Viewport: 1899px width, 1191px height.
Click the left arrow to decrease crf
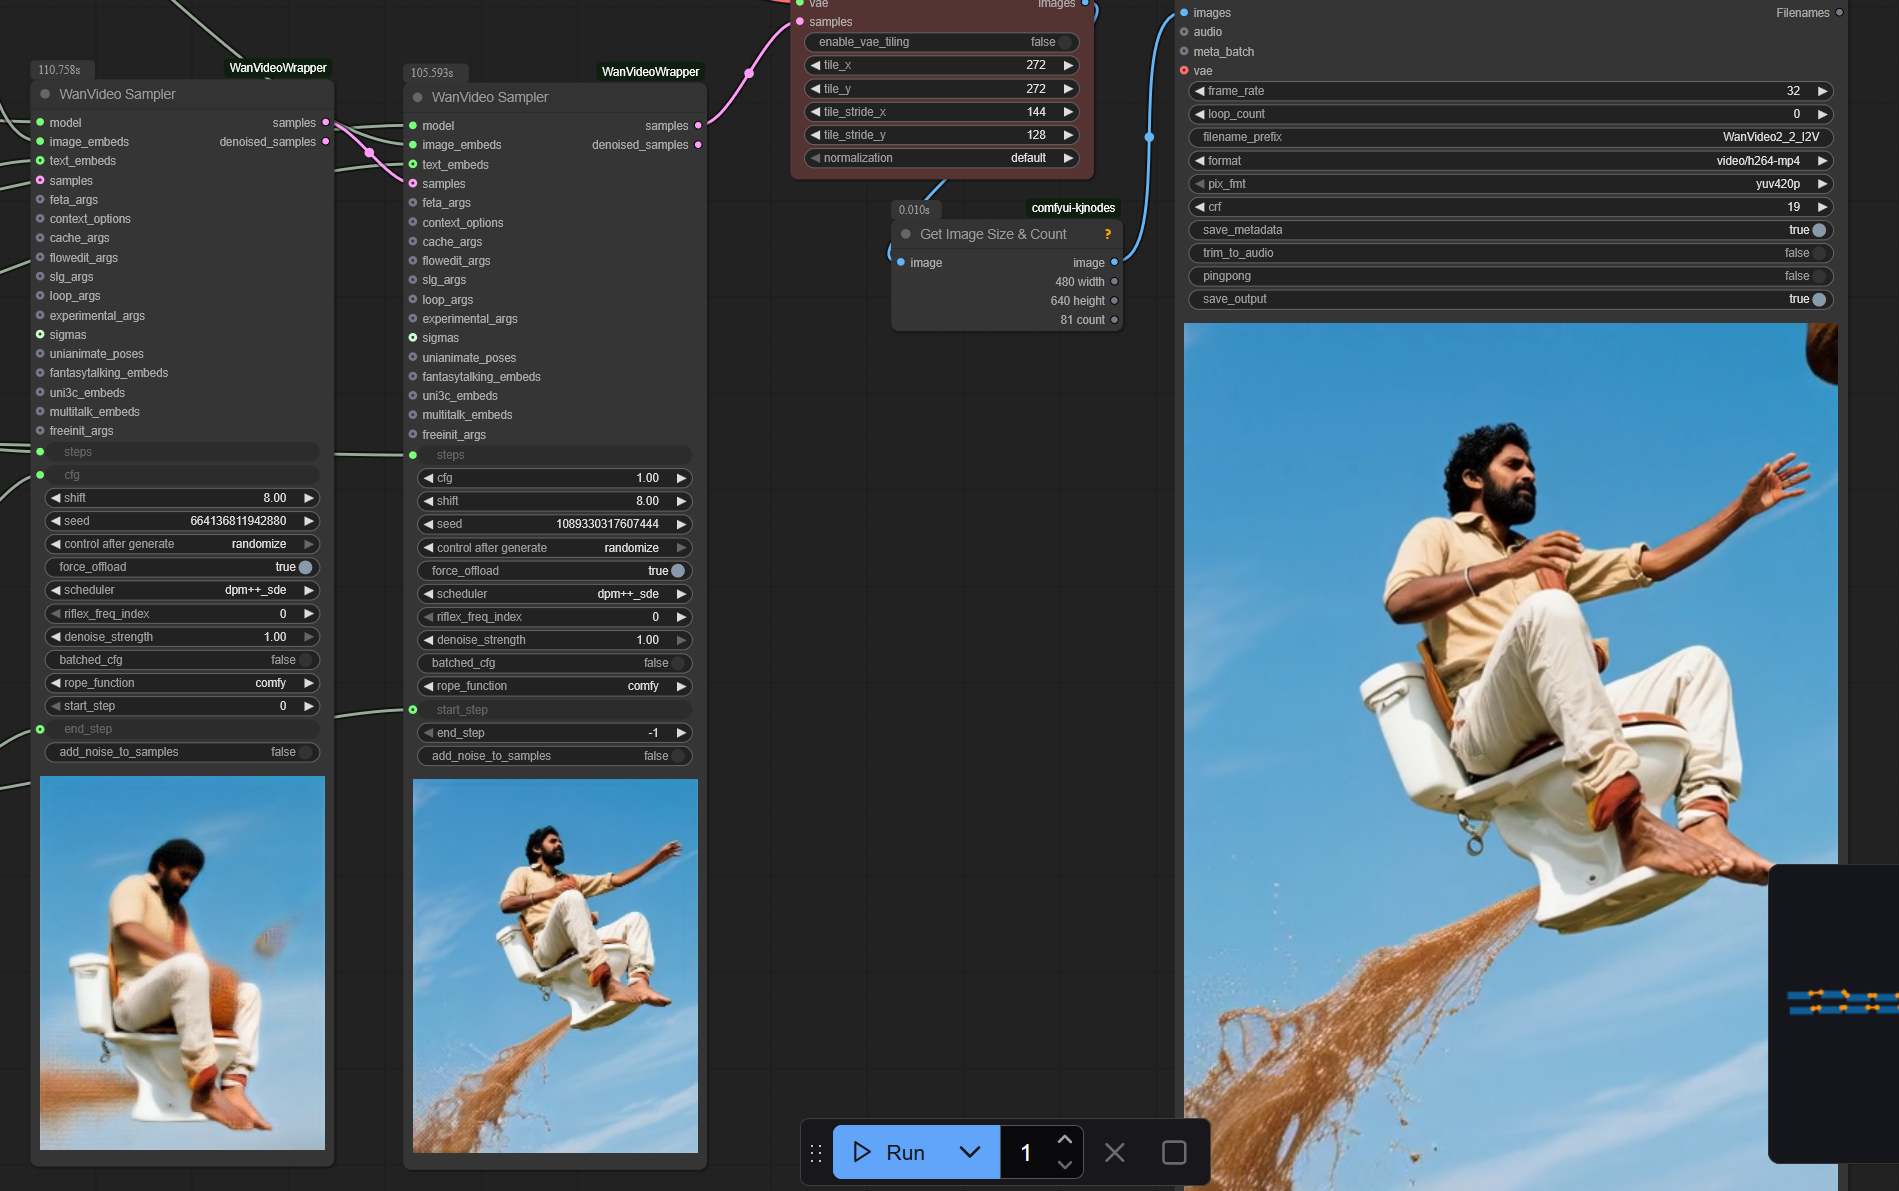click(x=1199, y=207)
